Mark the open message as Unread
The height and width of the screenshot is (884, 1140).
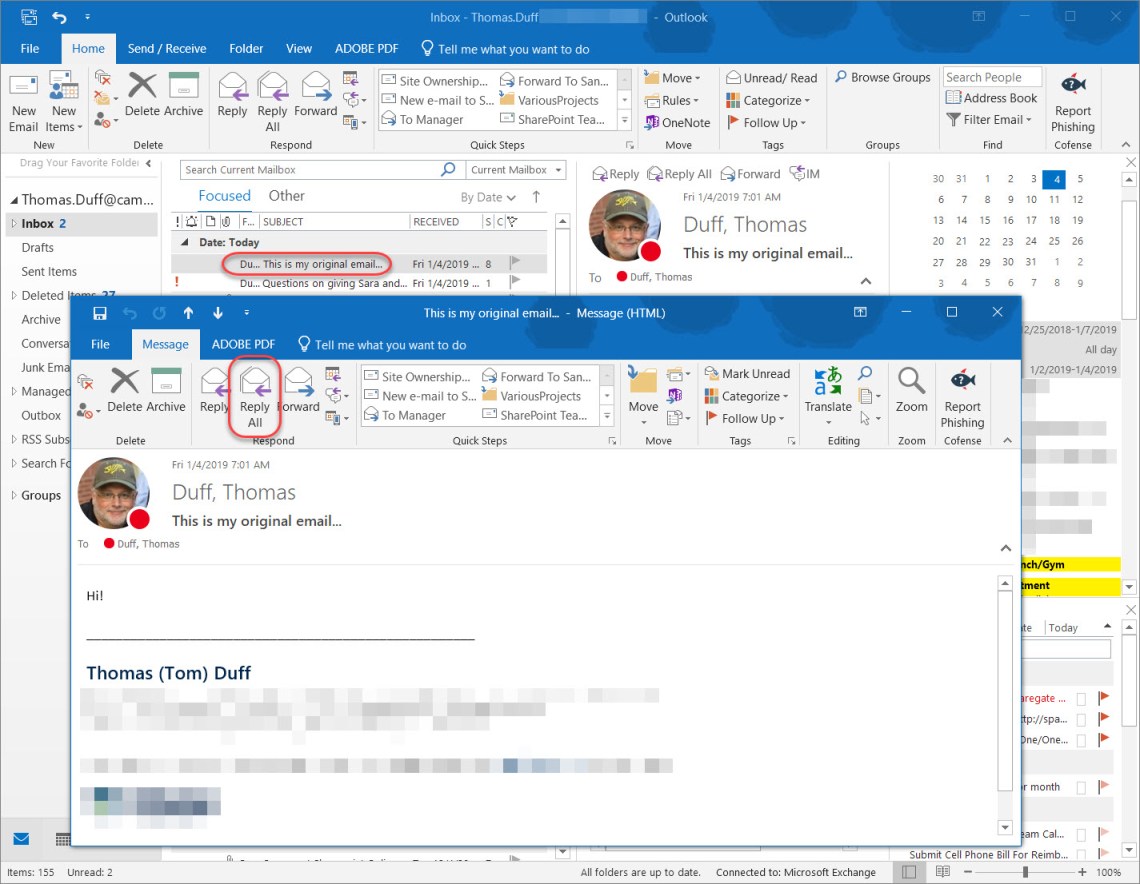pos(748,373)
